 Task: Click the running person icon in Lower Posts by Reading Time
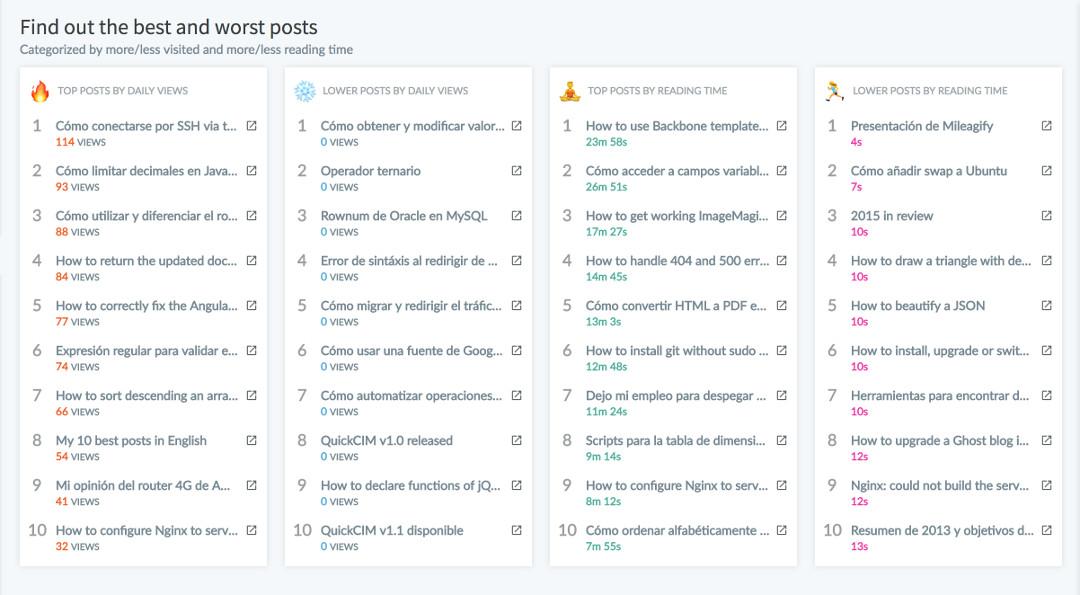[x=835, y=91]
